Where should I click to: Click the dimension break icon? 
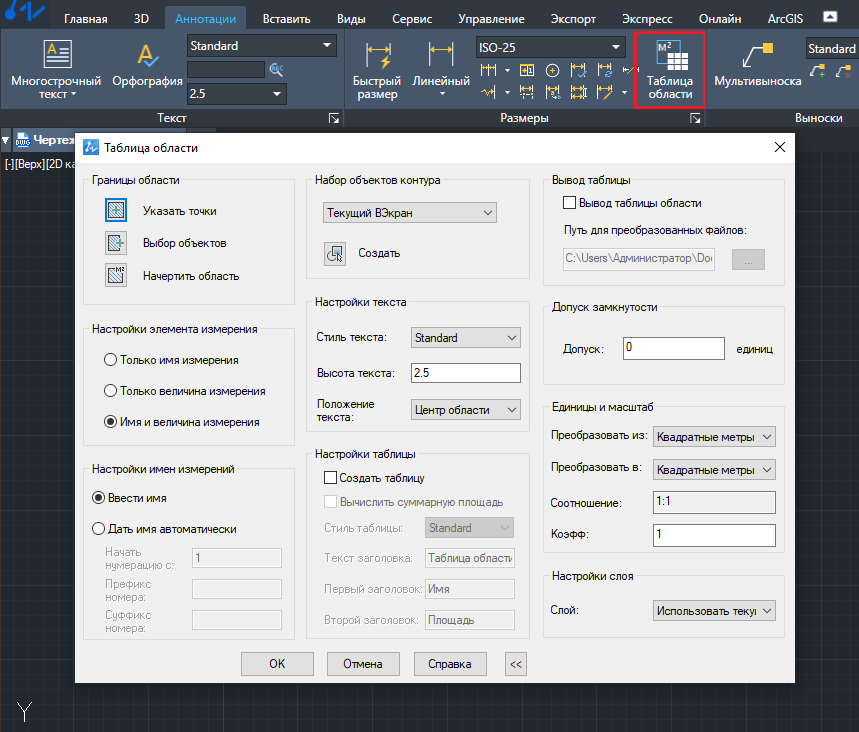pyautogui.click(x=526, y=92)
